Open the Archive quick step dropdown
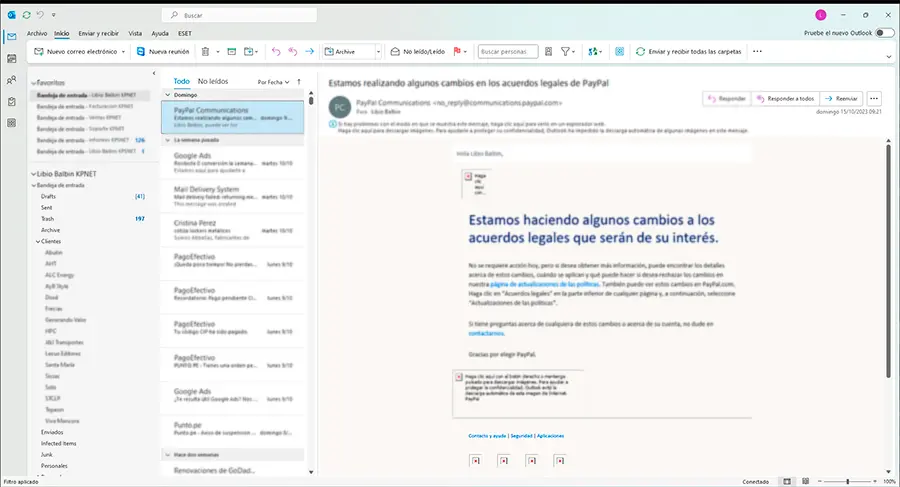This screenshot has height=487, width=900. 378,52
